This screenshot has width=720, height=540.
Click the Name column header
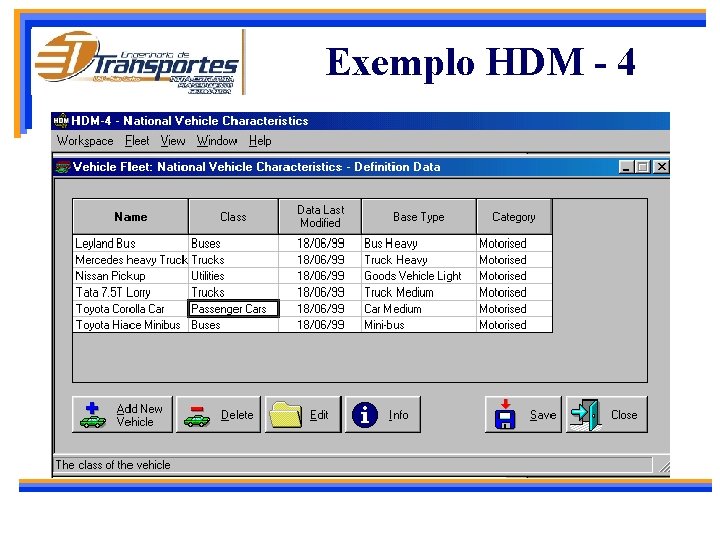coord(131,217)
